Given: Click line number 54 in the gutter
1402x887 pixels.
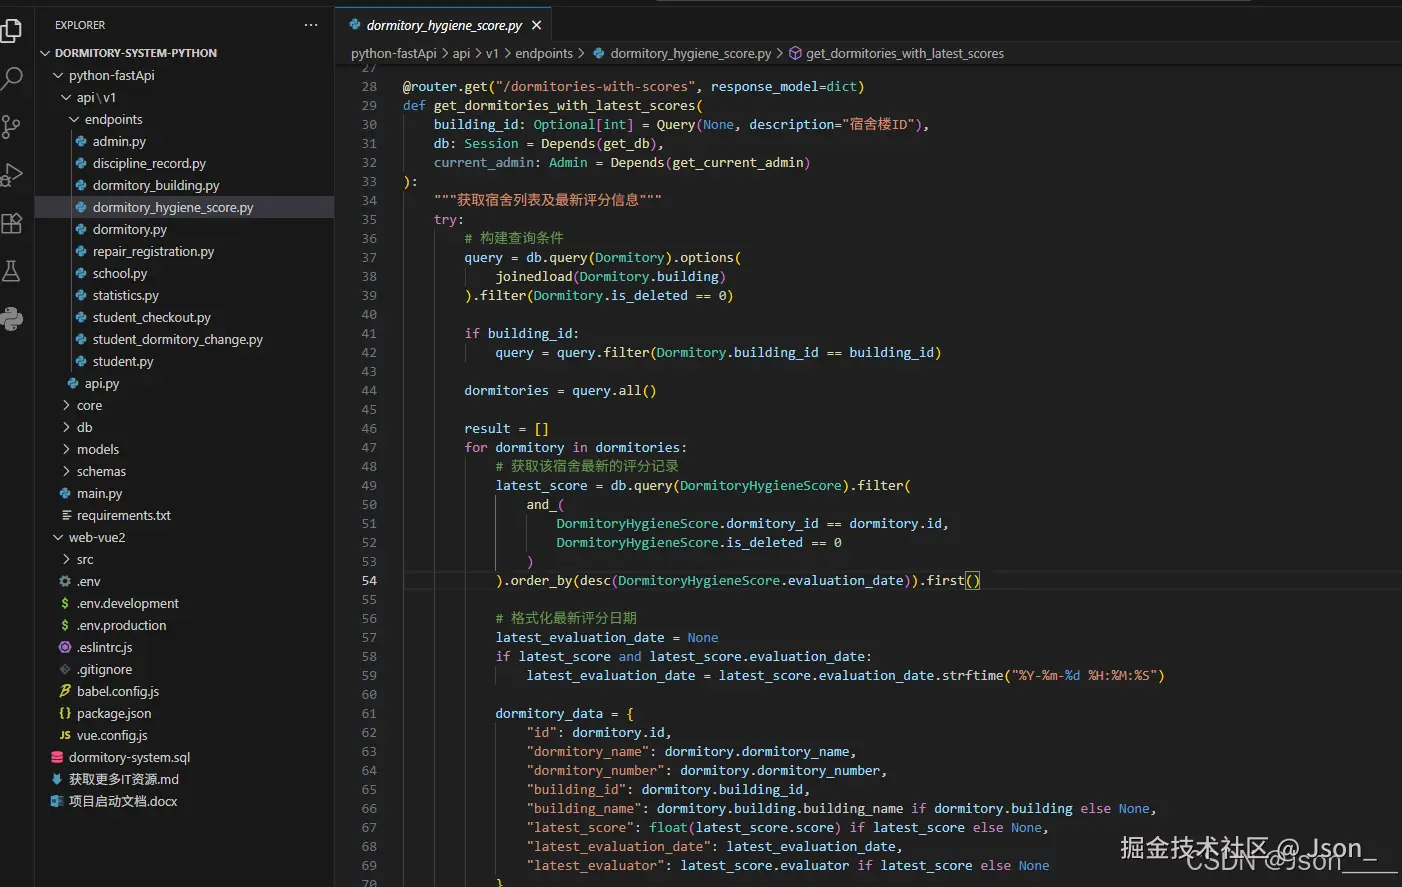Looking at the screenshot, I should pos(369,581).
